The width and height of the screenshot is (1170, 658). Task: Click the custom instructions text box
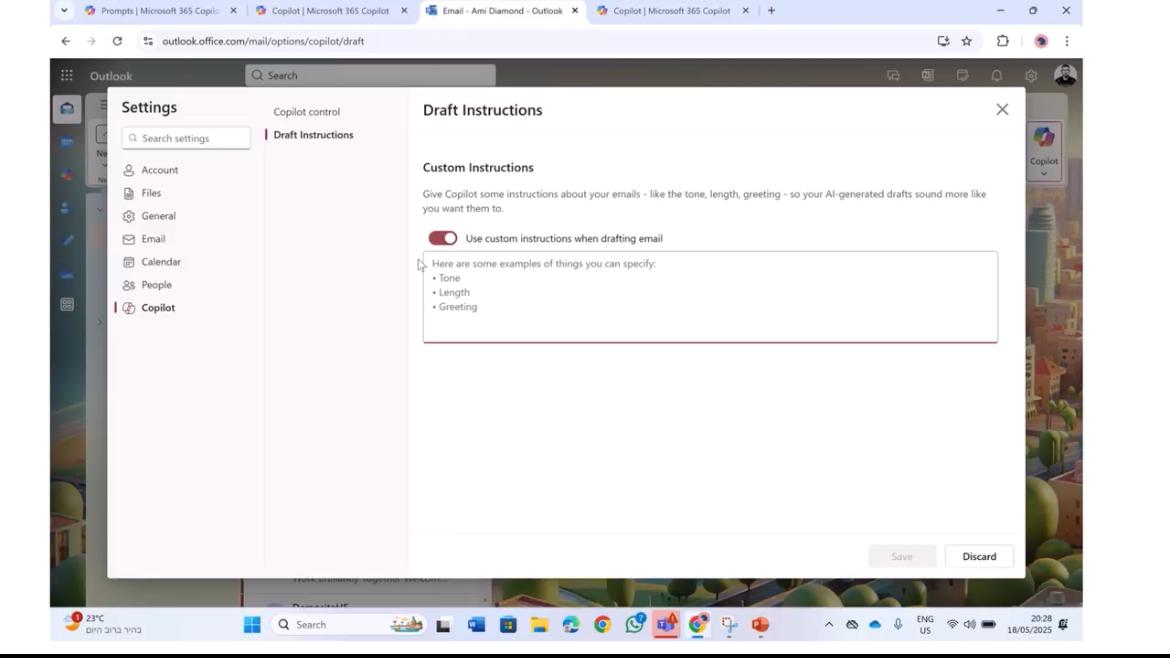coord(710,297)
